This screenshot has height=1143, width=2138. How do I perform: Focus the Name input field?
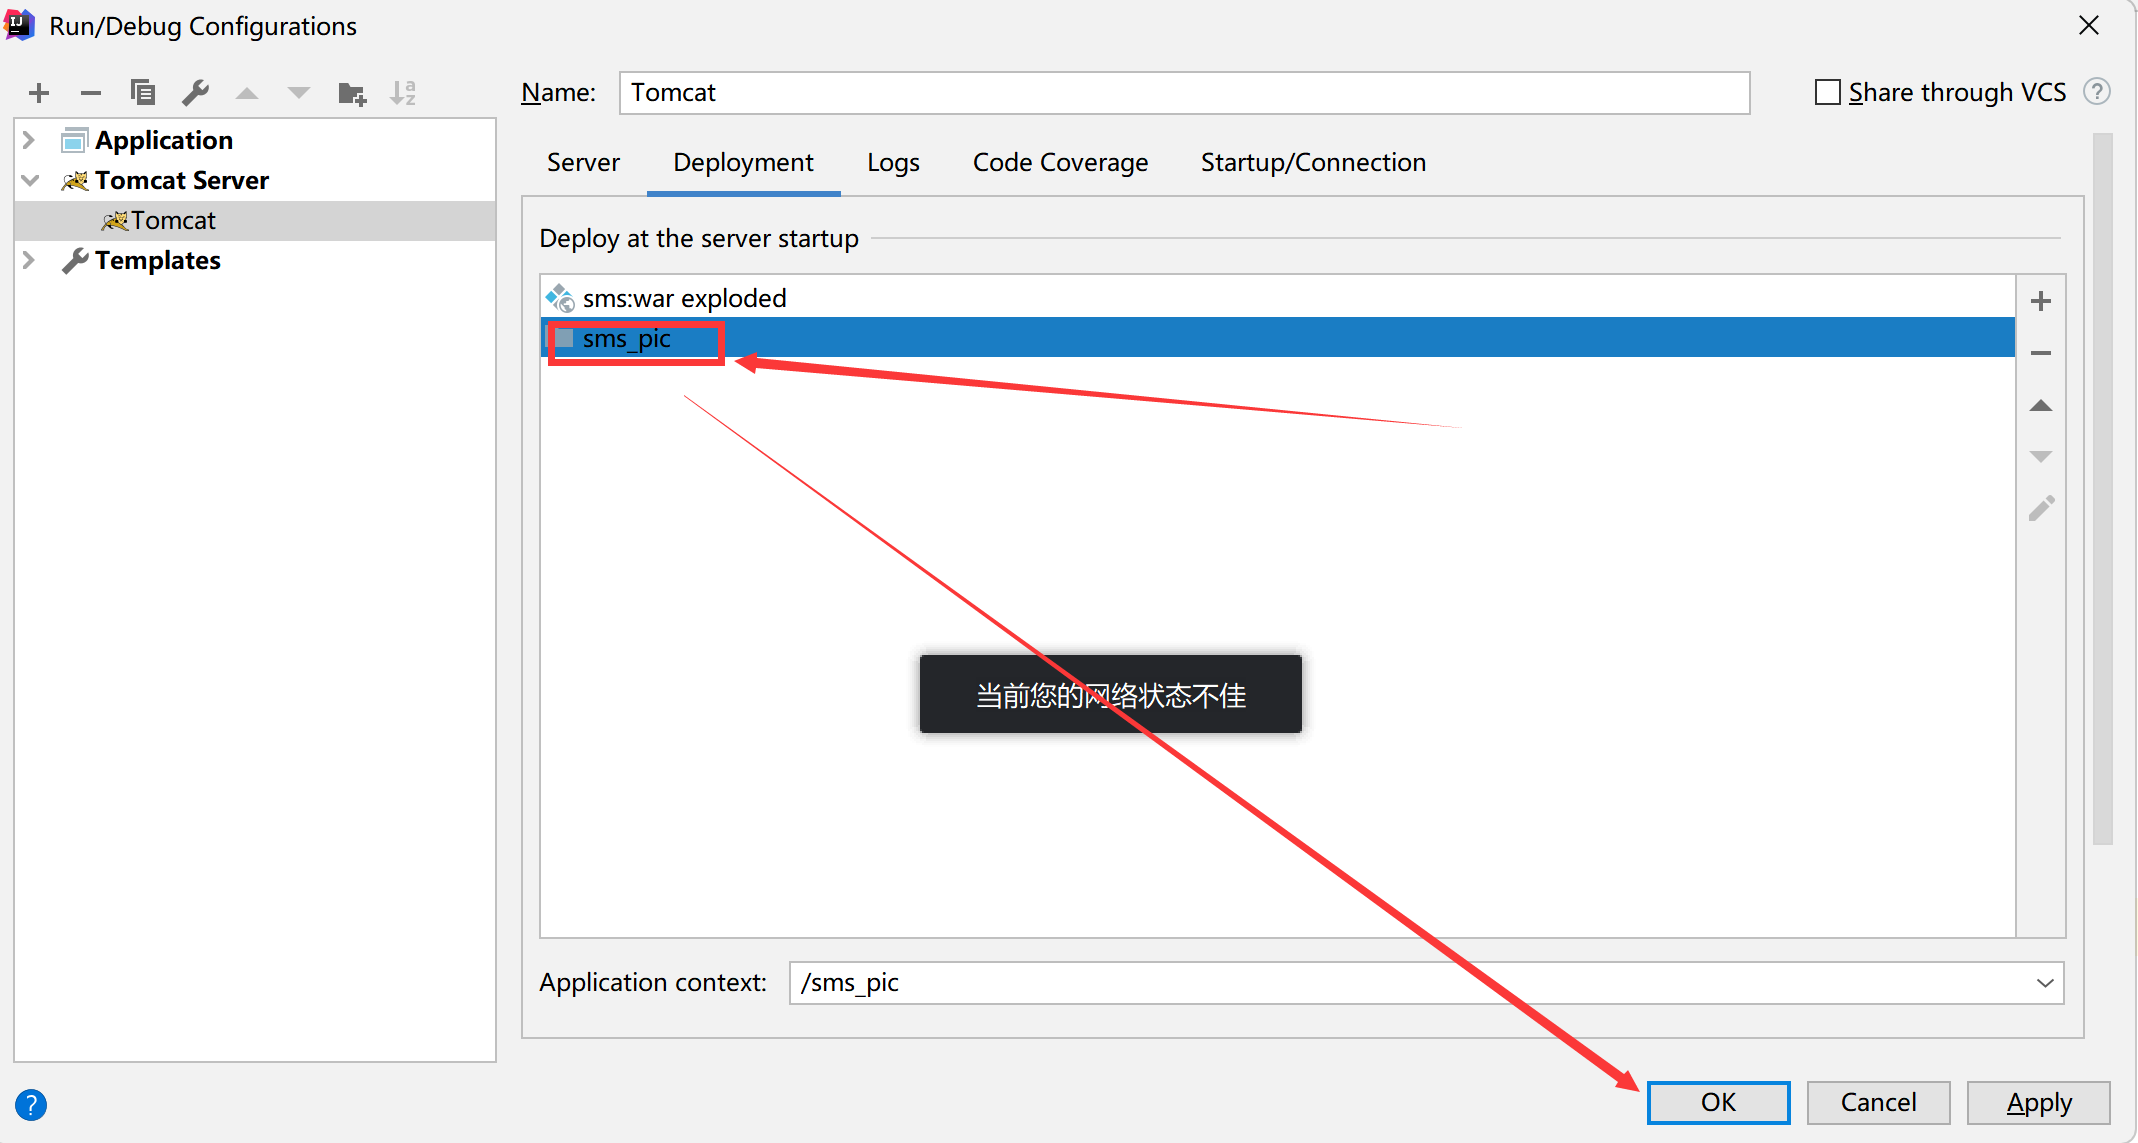coord(1184,93)
